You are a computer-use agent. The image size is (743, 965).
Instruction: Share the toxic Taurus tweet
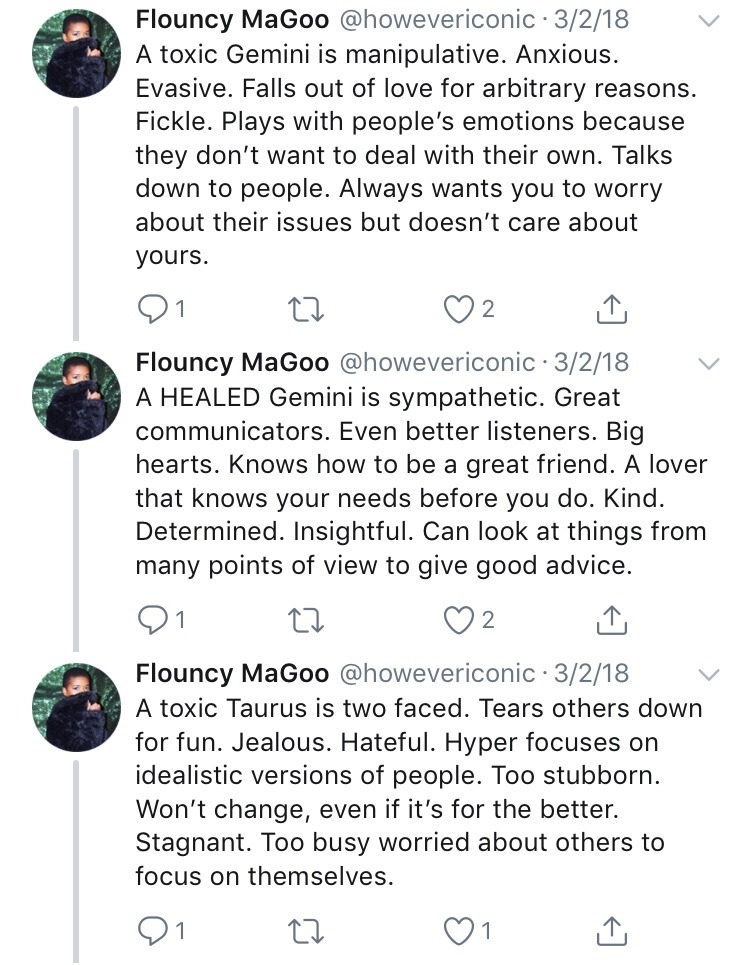(x=611, y=931)
